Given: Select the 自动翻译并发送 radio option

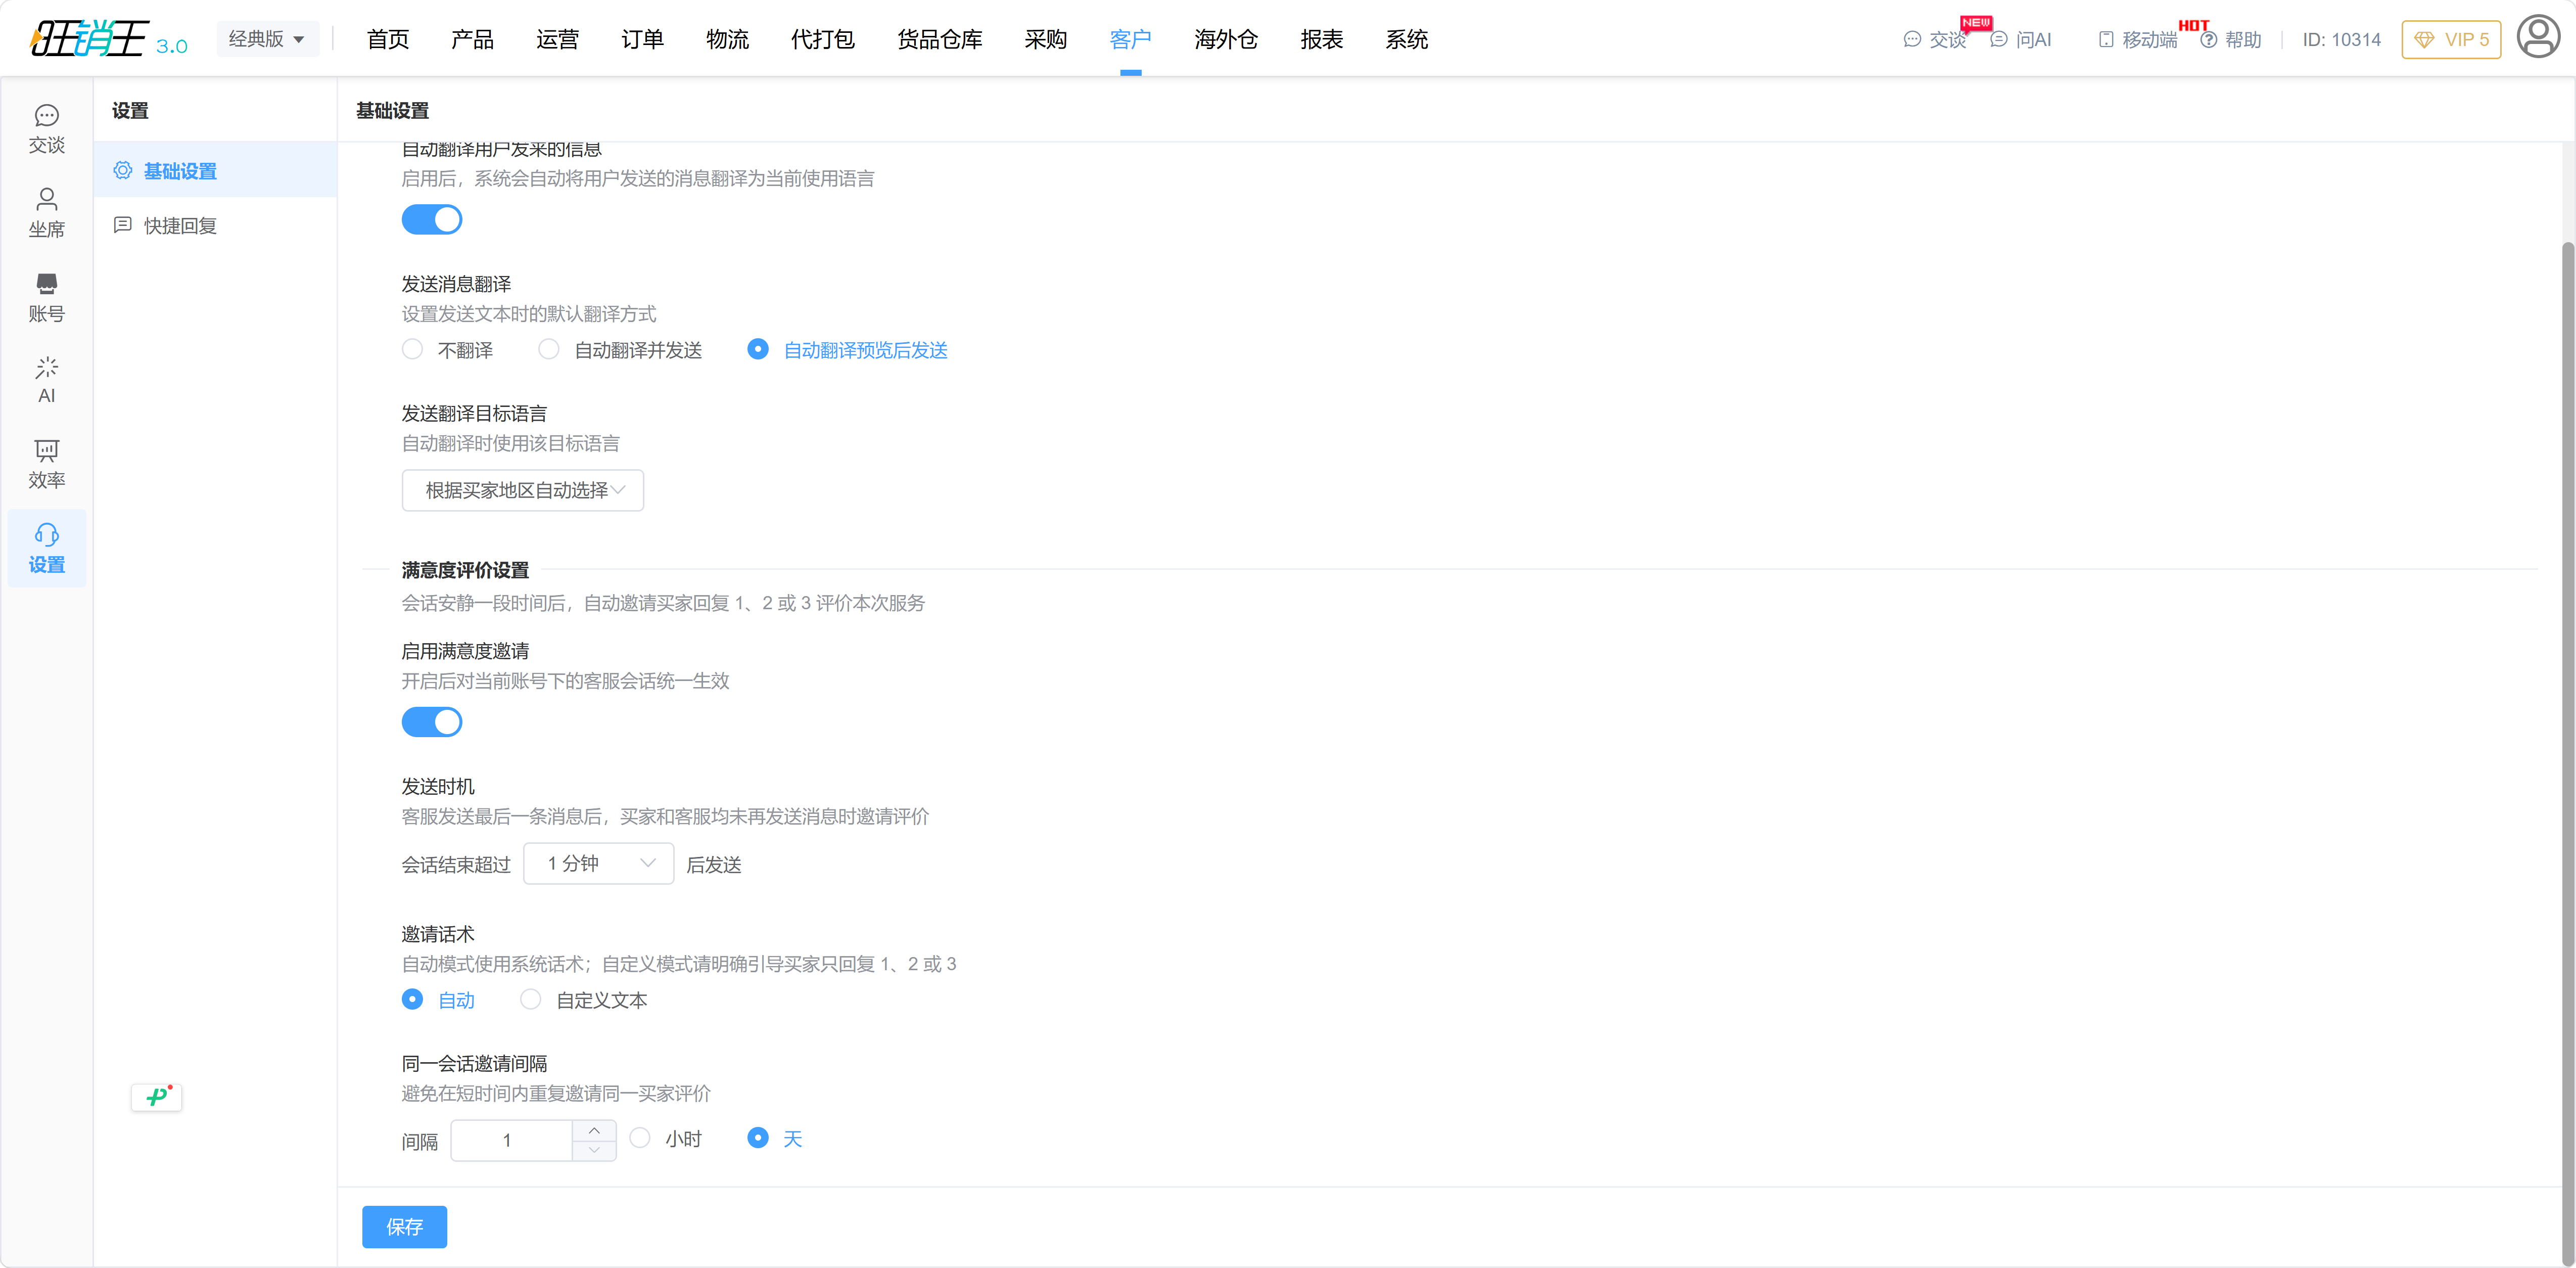Looking at the screenshot, I should point(620,350).
